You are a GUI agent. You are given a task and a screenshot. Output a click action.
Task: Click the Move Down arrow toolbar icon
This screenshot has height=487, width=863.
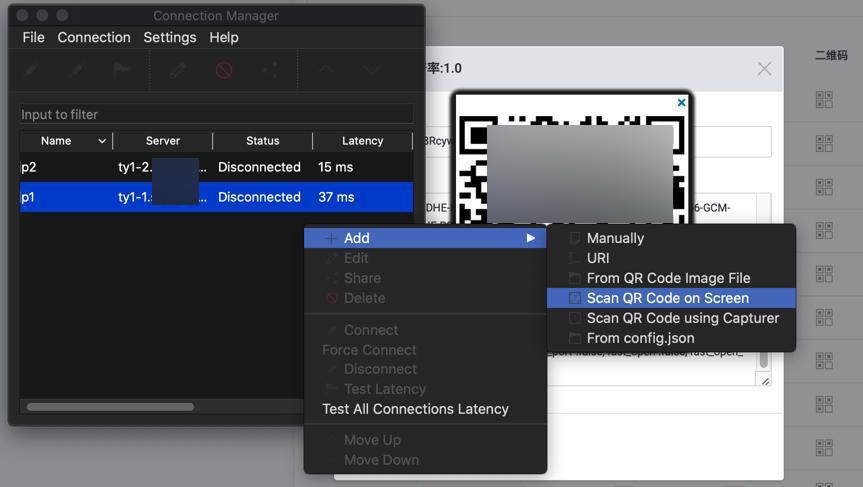click(x=372, y=70)
